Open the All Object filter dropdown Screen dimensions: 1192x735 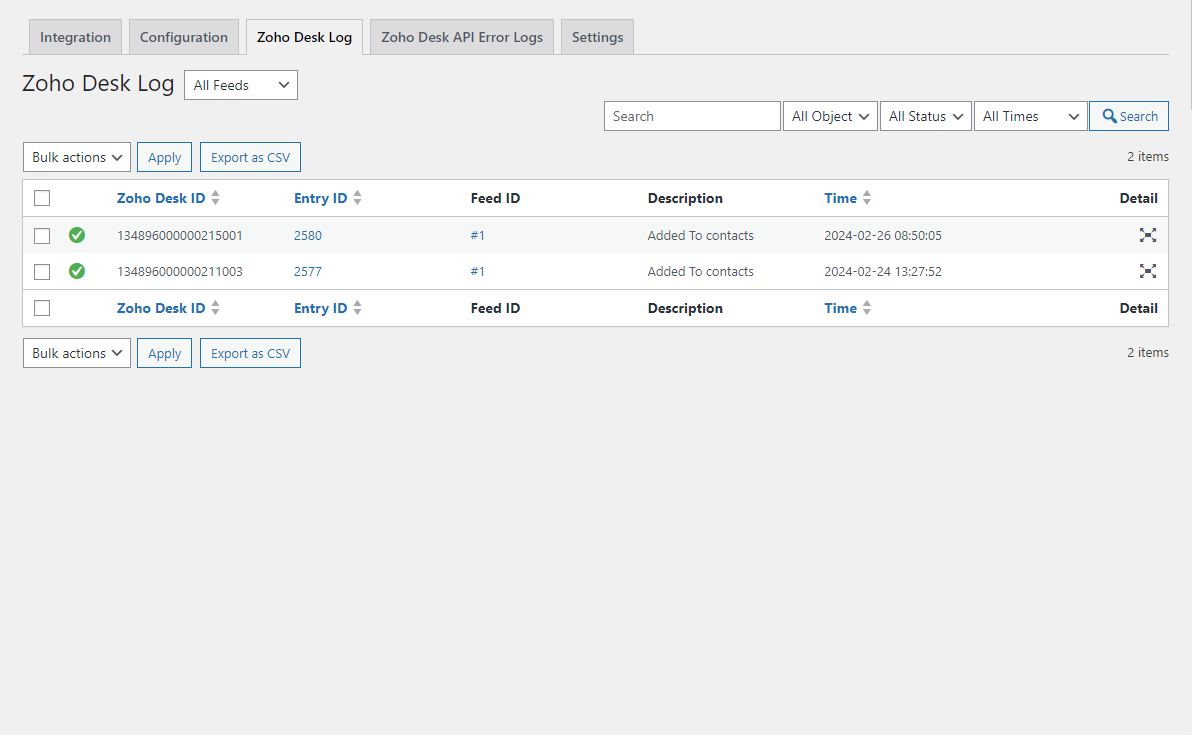(x=830, y=116)
